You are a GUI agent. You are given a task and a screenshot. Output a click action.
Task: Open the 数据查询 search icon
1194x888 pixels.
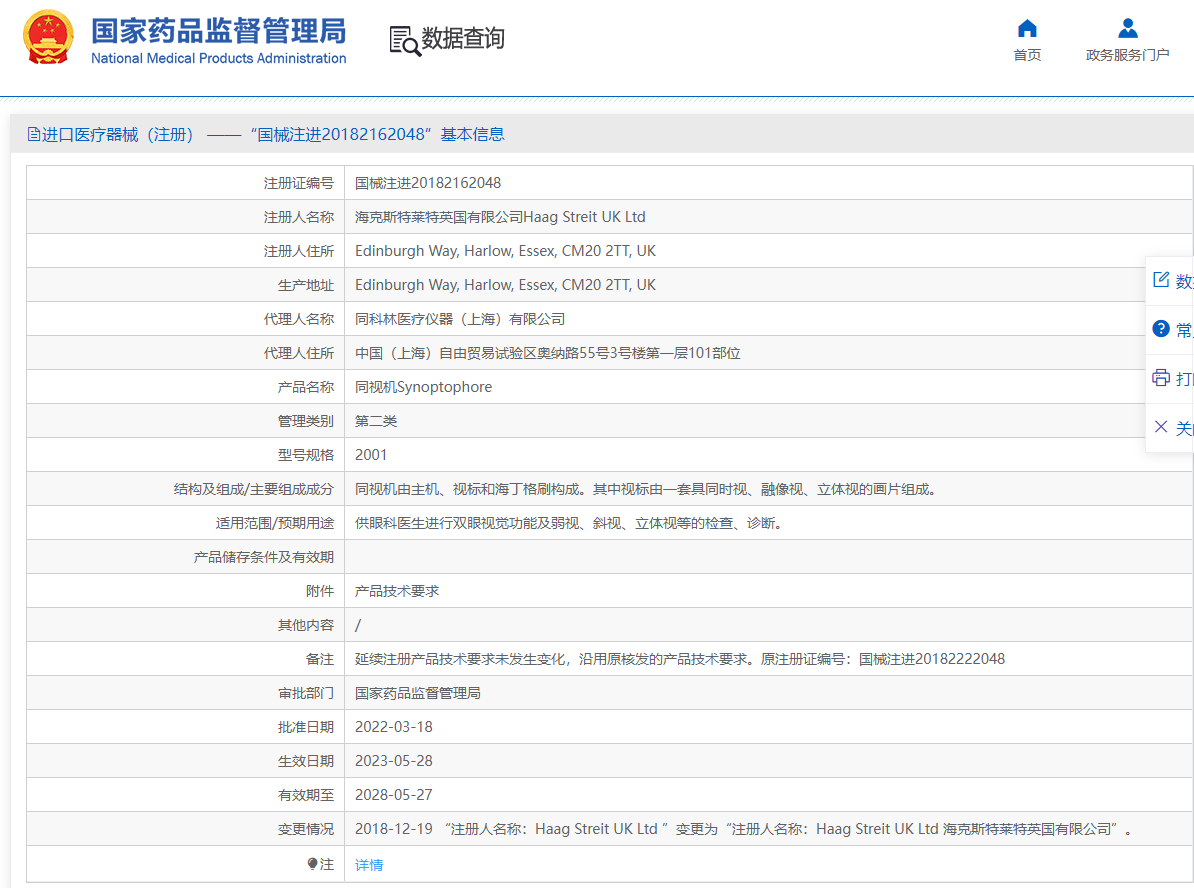tap(404, 40)
